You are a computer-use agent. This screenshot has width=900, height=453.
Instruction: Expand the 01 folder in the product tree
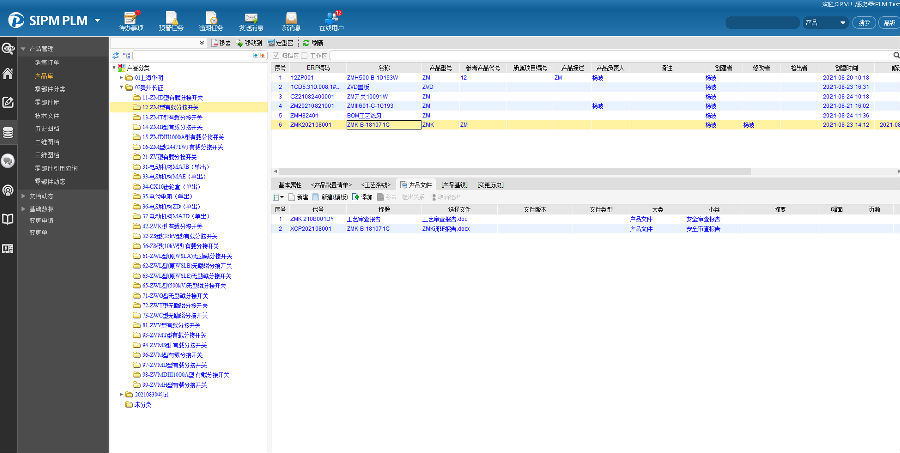coord(121,77)
